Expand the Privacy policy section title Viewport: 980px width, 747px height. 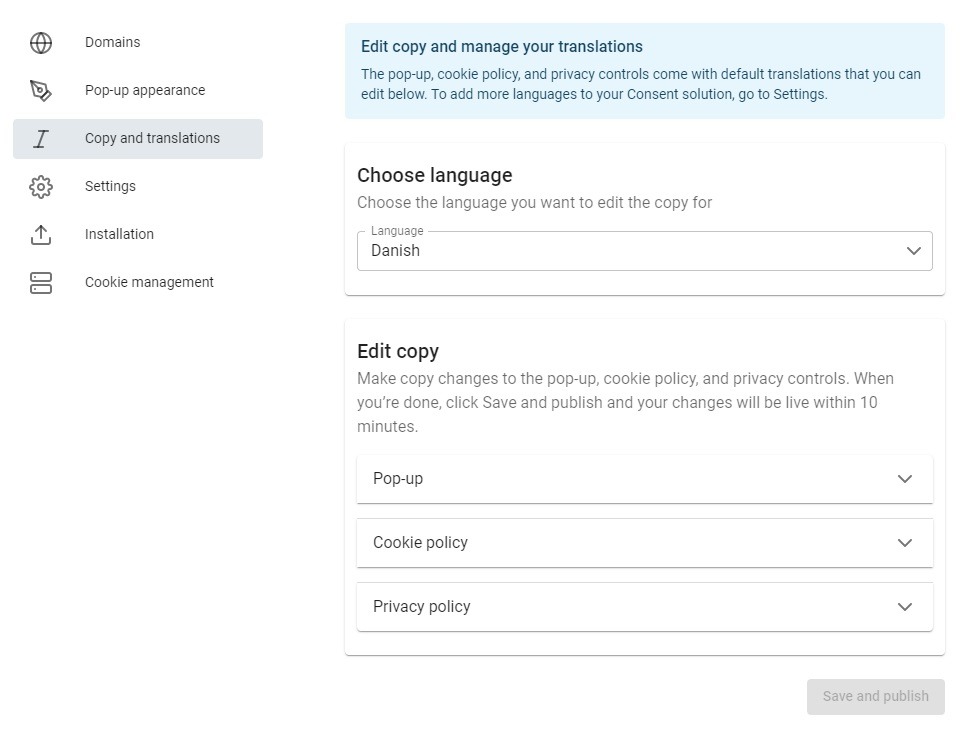(421, 607)
